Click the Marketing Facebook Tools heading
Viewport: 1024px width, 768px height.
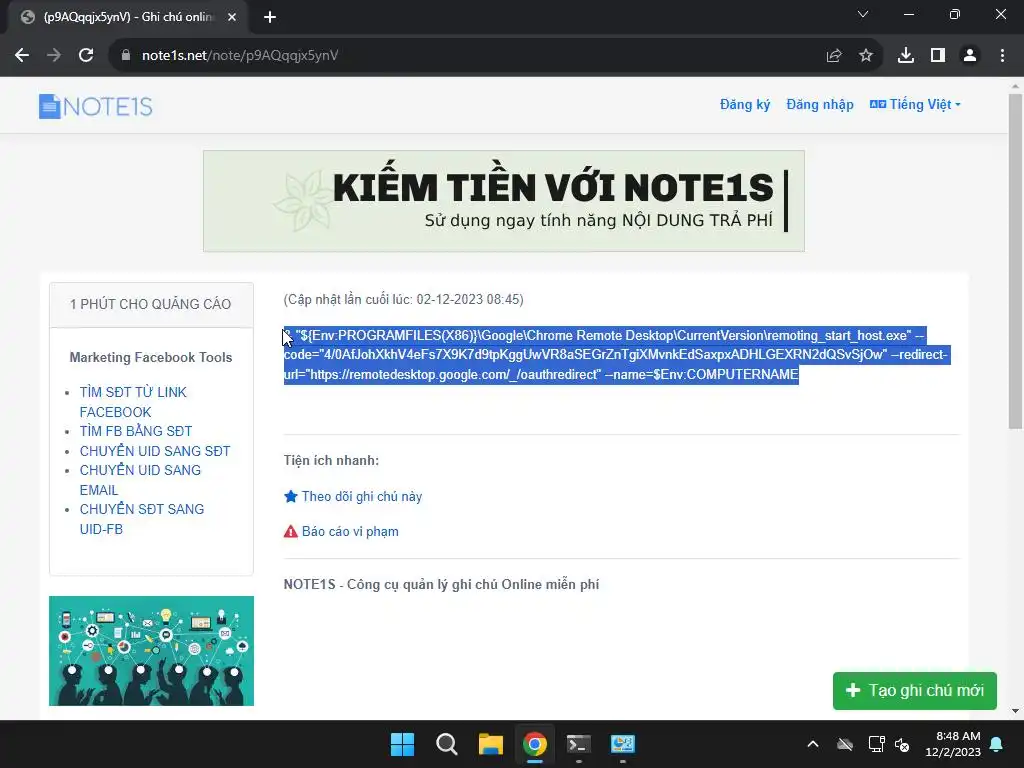(151, 357)
